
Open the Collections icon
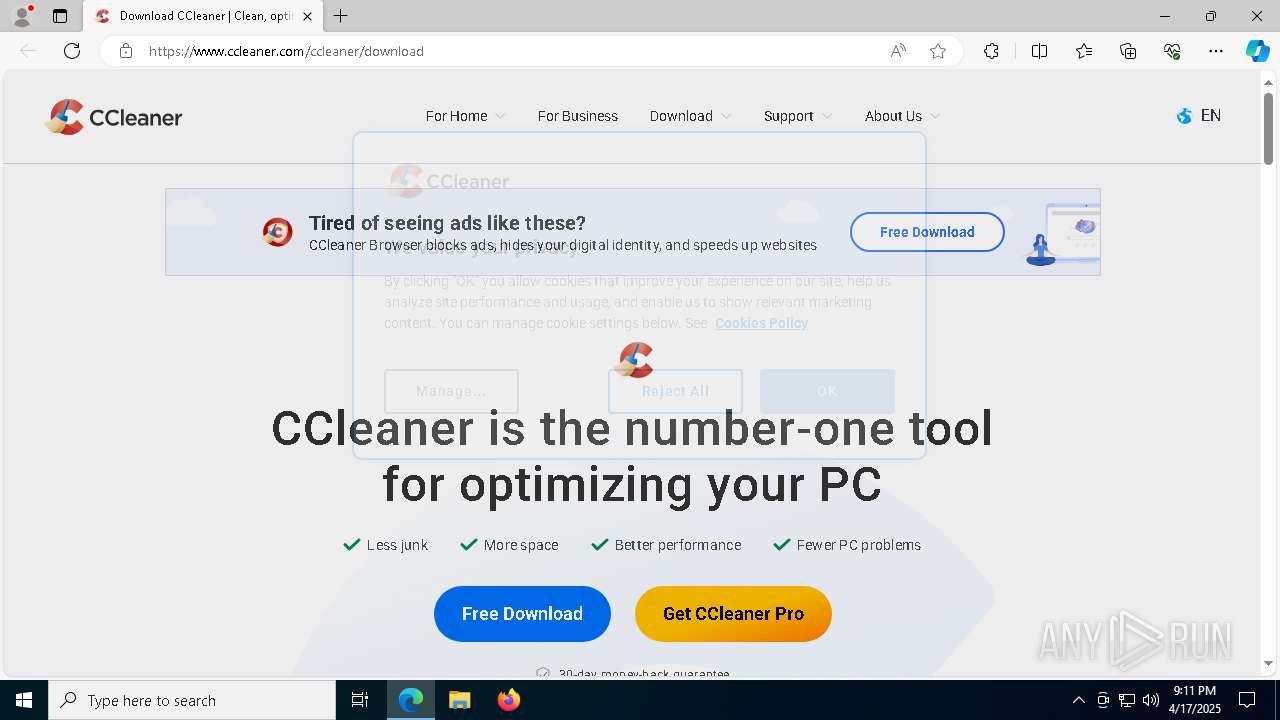[x=1128, y=51]
